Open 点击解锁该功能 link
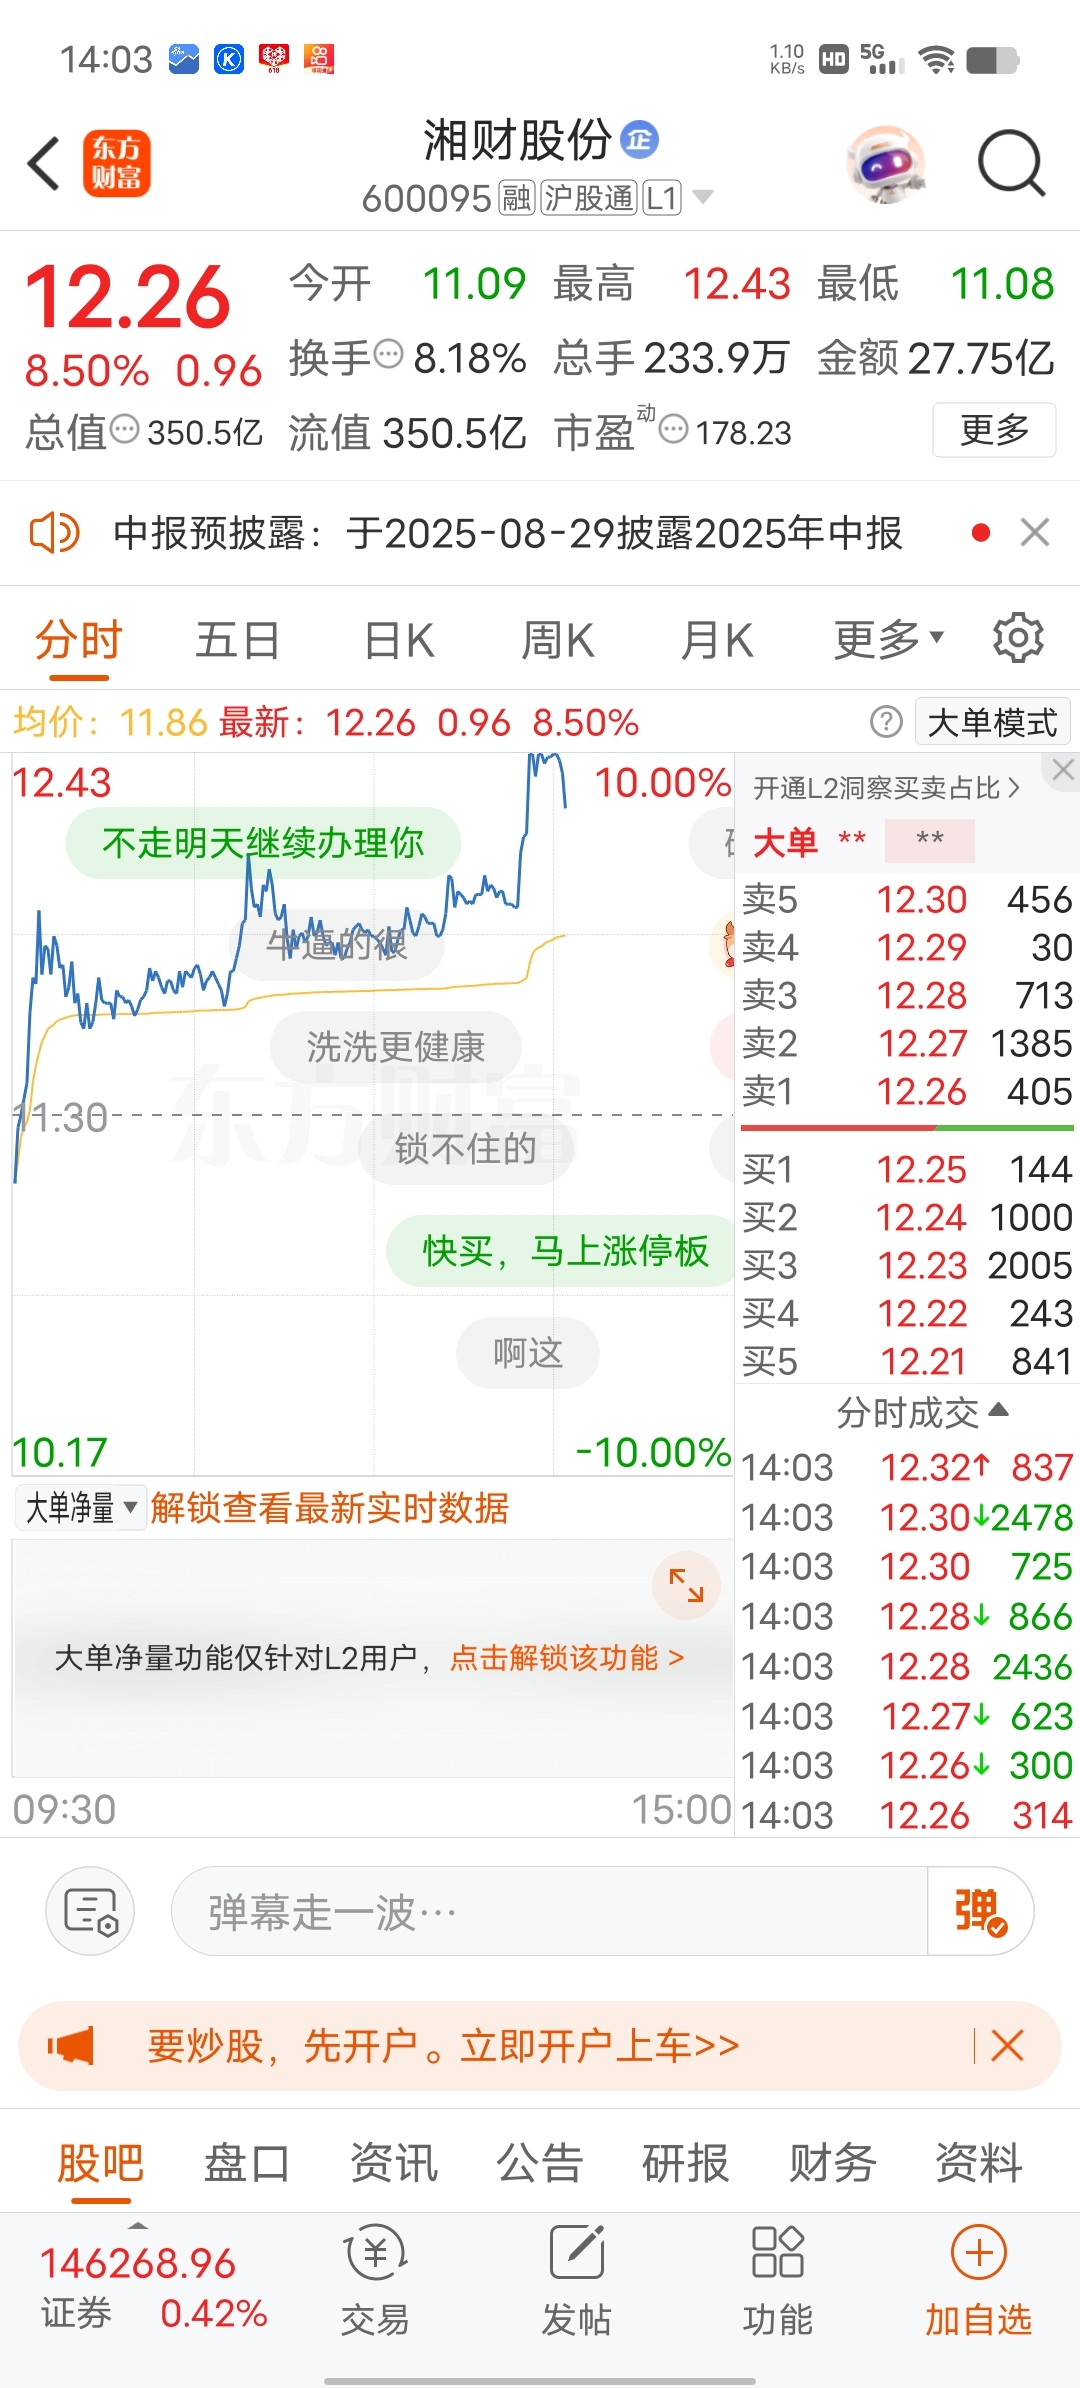Viewport: 1080px width, 2388px height. pos(567,1658)
